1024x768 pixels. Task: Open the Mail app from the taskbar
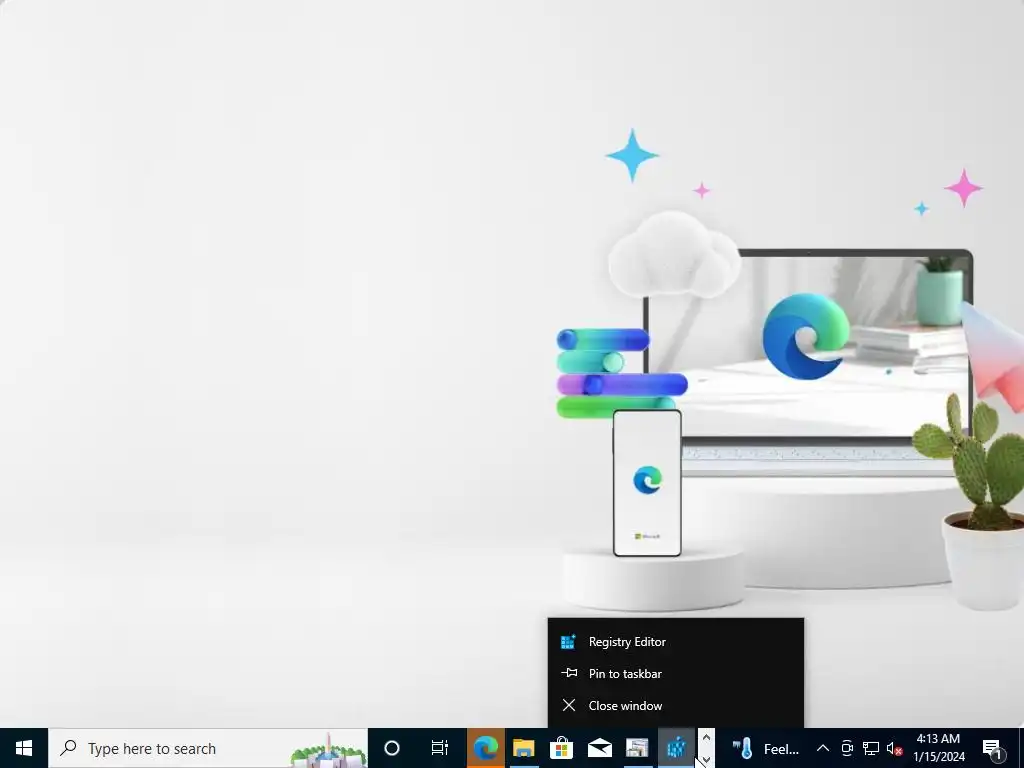599,748
